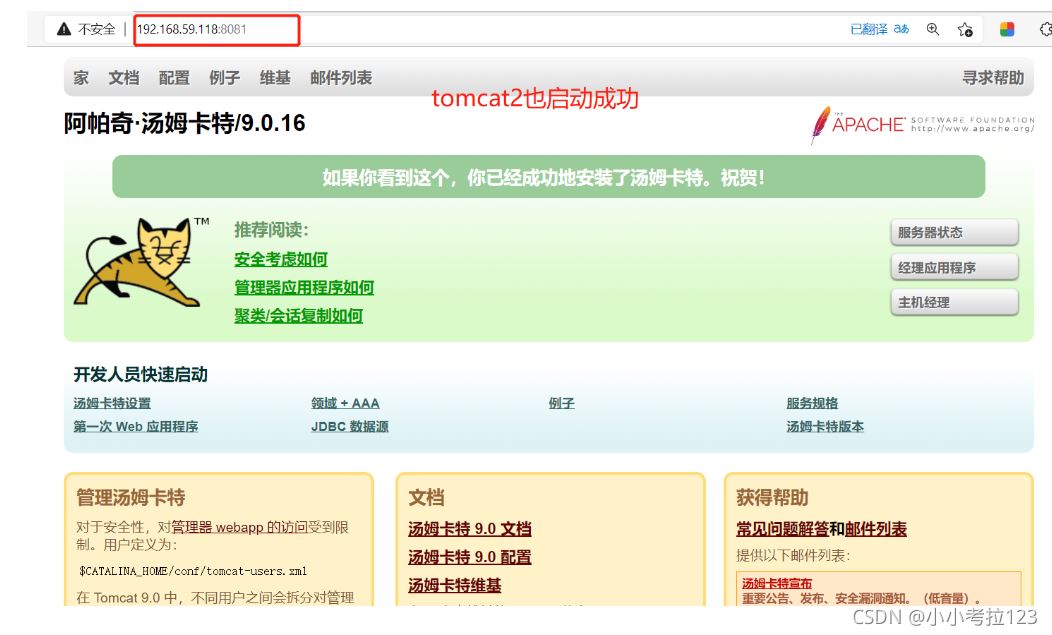Open the 常见问题解答 link
Screen dimensions: 1052x635
(x=782, y=529)
